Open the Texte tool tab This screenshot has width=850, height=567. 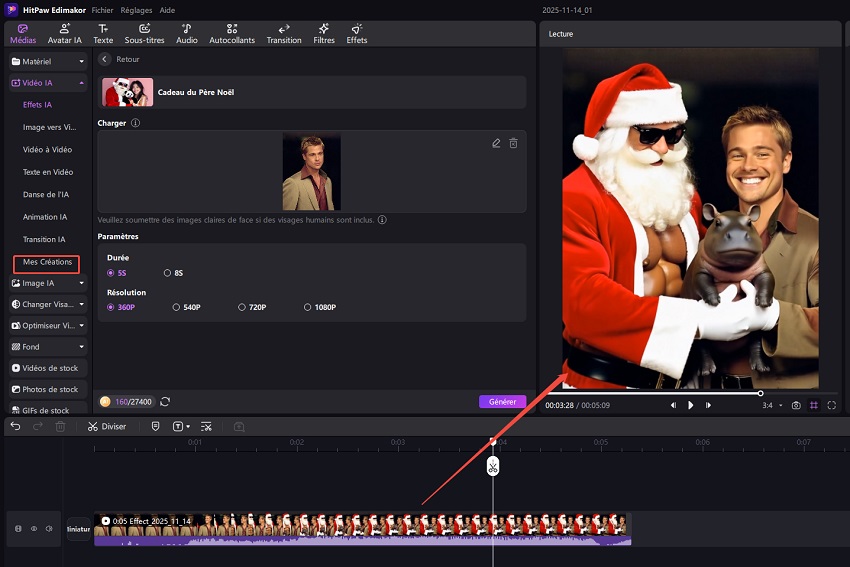(x=103, y=34)
